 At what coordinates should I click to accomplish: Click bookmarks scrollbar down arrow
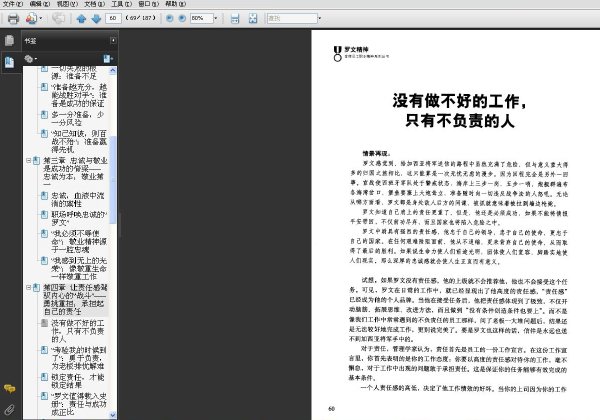[112, 415]
